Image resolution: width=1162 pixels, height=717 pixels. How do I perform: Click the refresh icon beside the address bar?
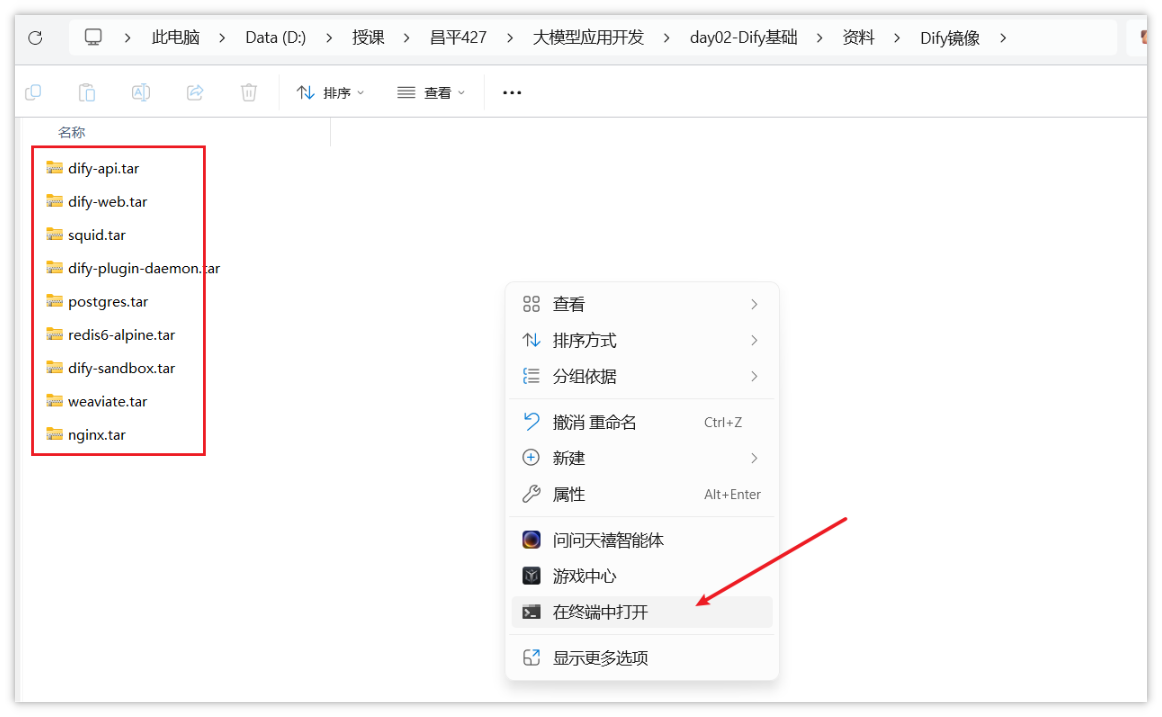click(35, 38)
